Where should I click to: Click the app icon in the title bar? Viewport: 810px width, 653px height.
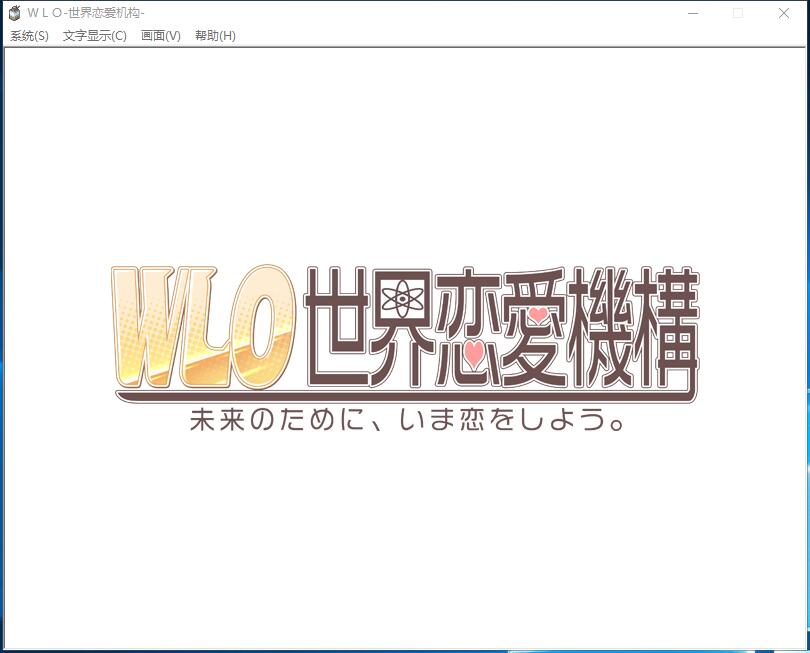(x=14, y=13)
